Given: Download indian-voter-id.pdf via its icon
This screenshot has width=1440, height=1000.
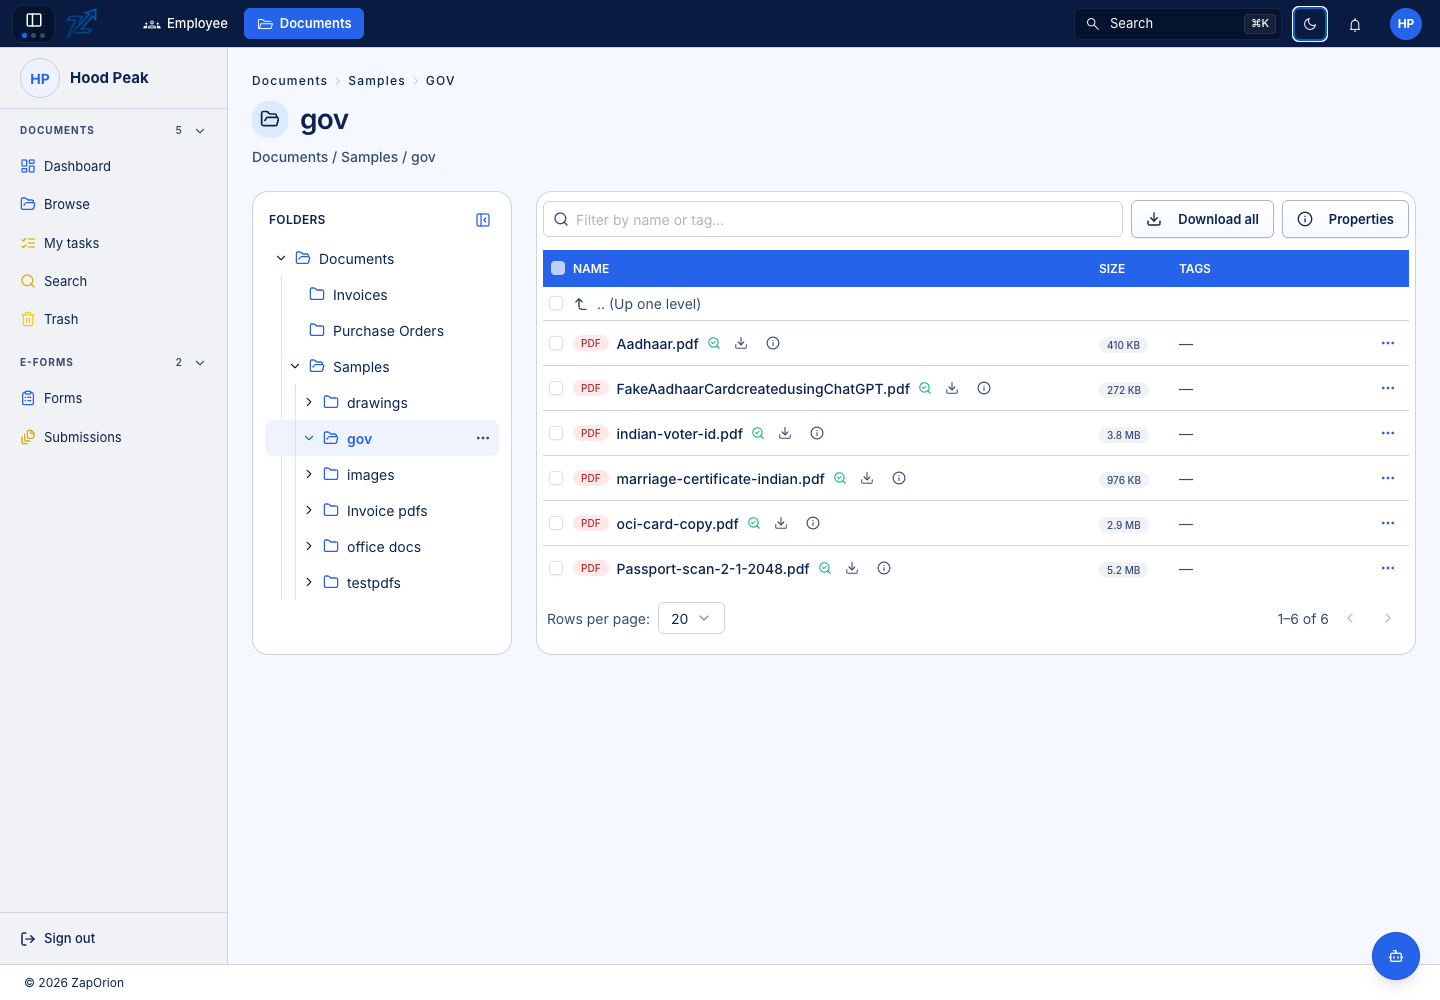Looking at the screenshot, I should 785,433.
